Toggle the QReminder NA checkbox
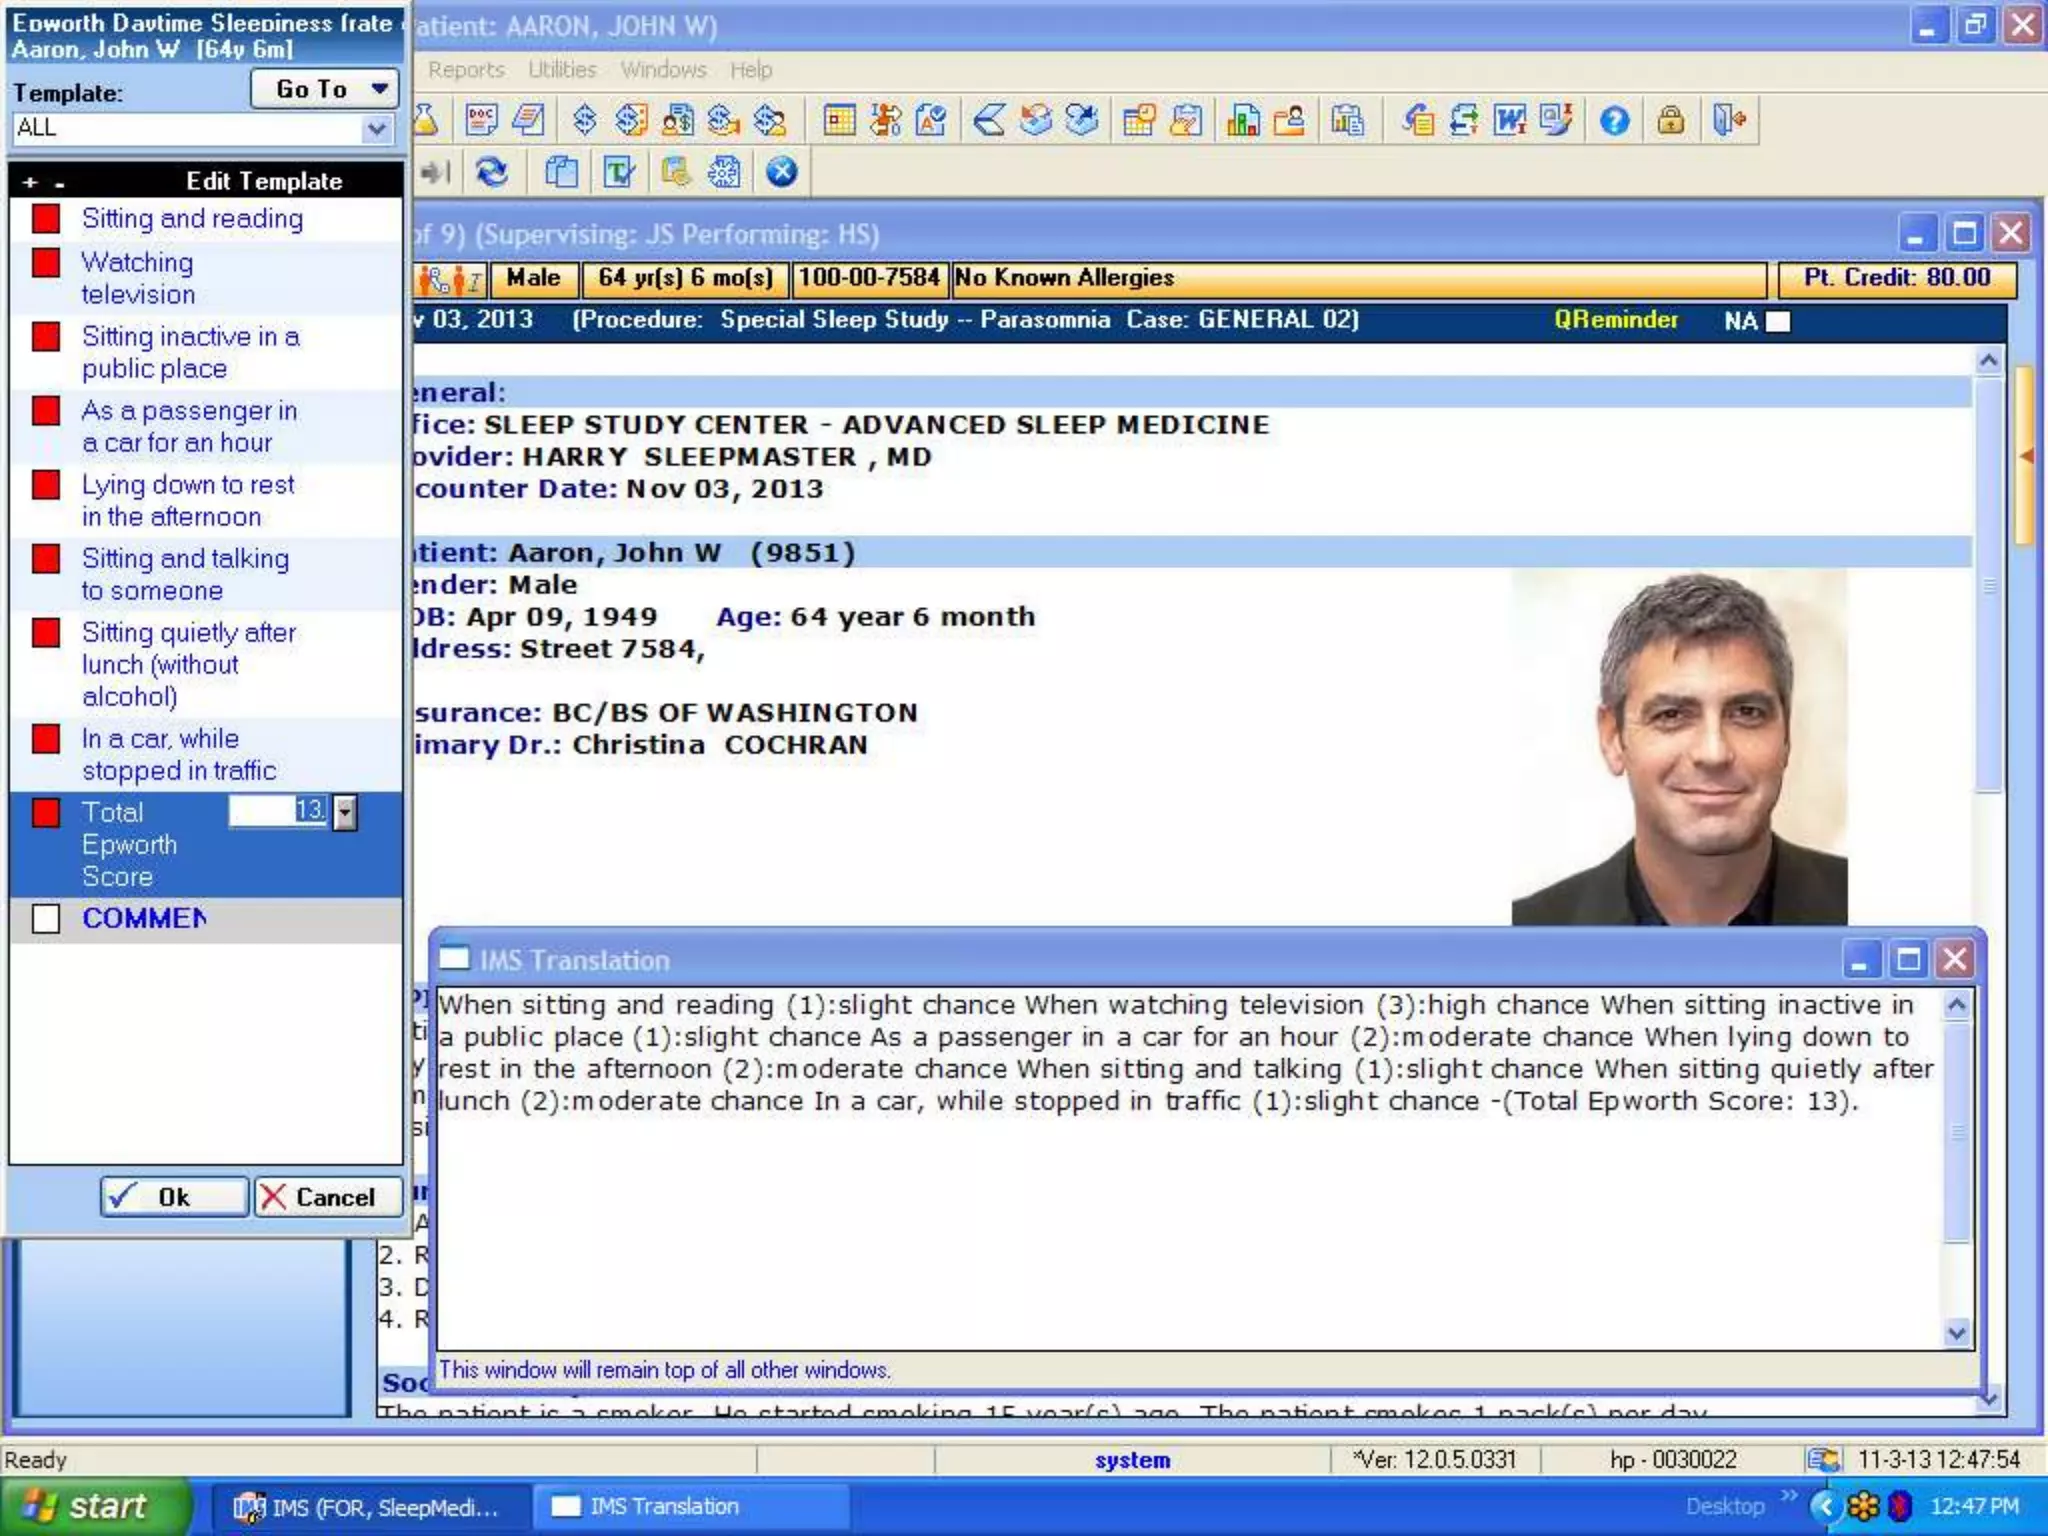The image size is (2048, 1536). [x=1779, y=321]
